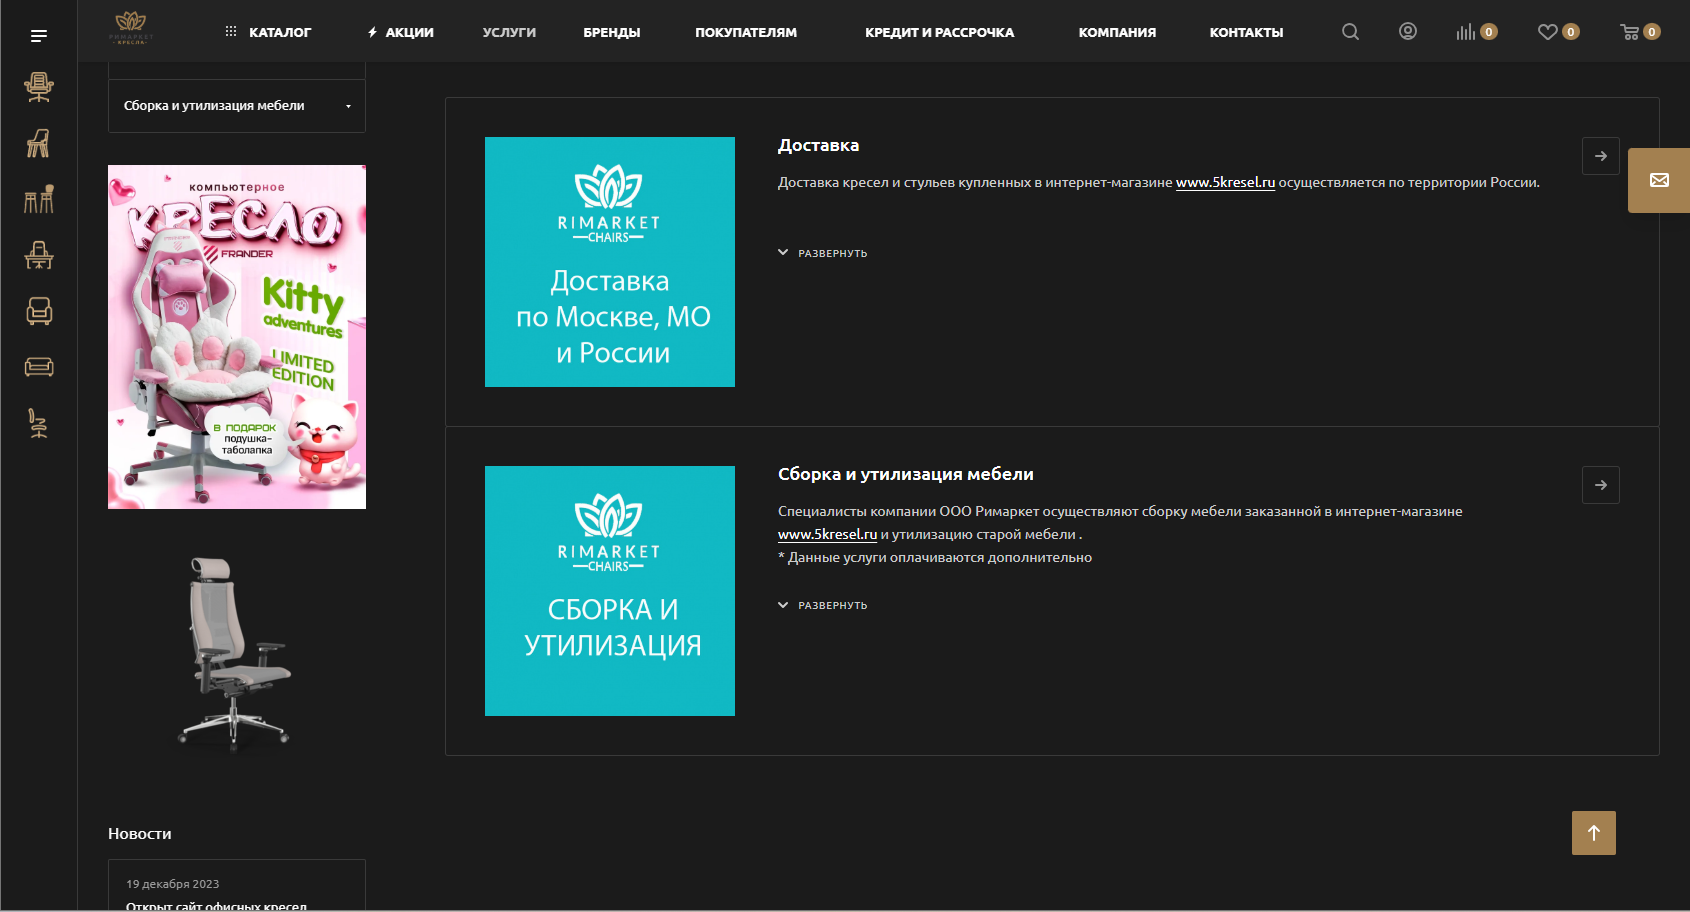1690x912 pixels.
Task: Click the search magnifier icon
Action: [x=1350, y=32]
